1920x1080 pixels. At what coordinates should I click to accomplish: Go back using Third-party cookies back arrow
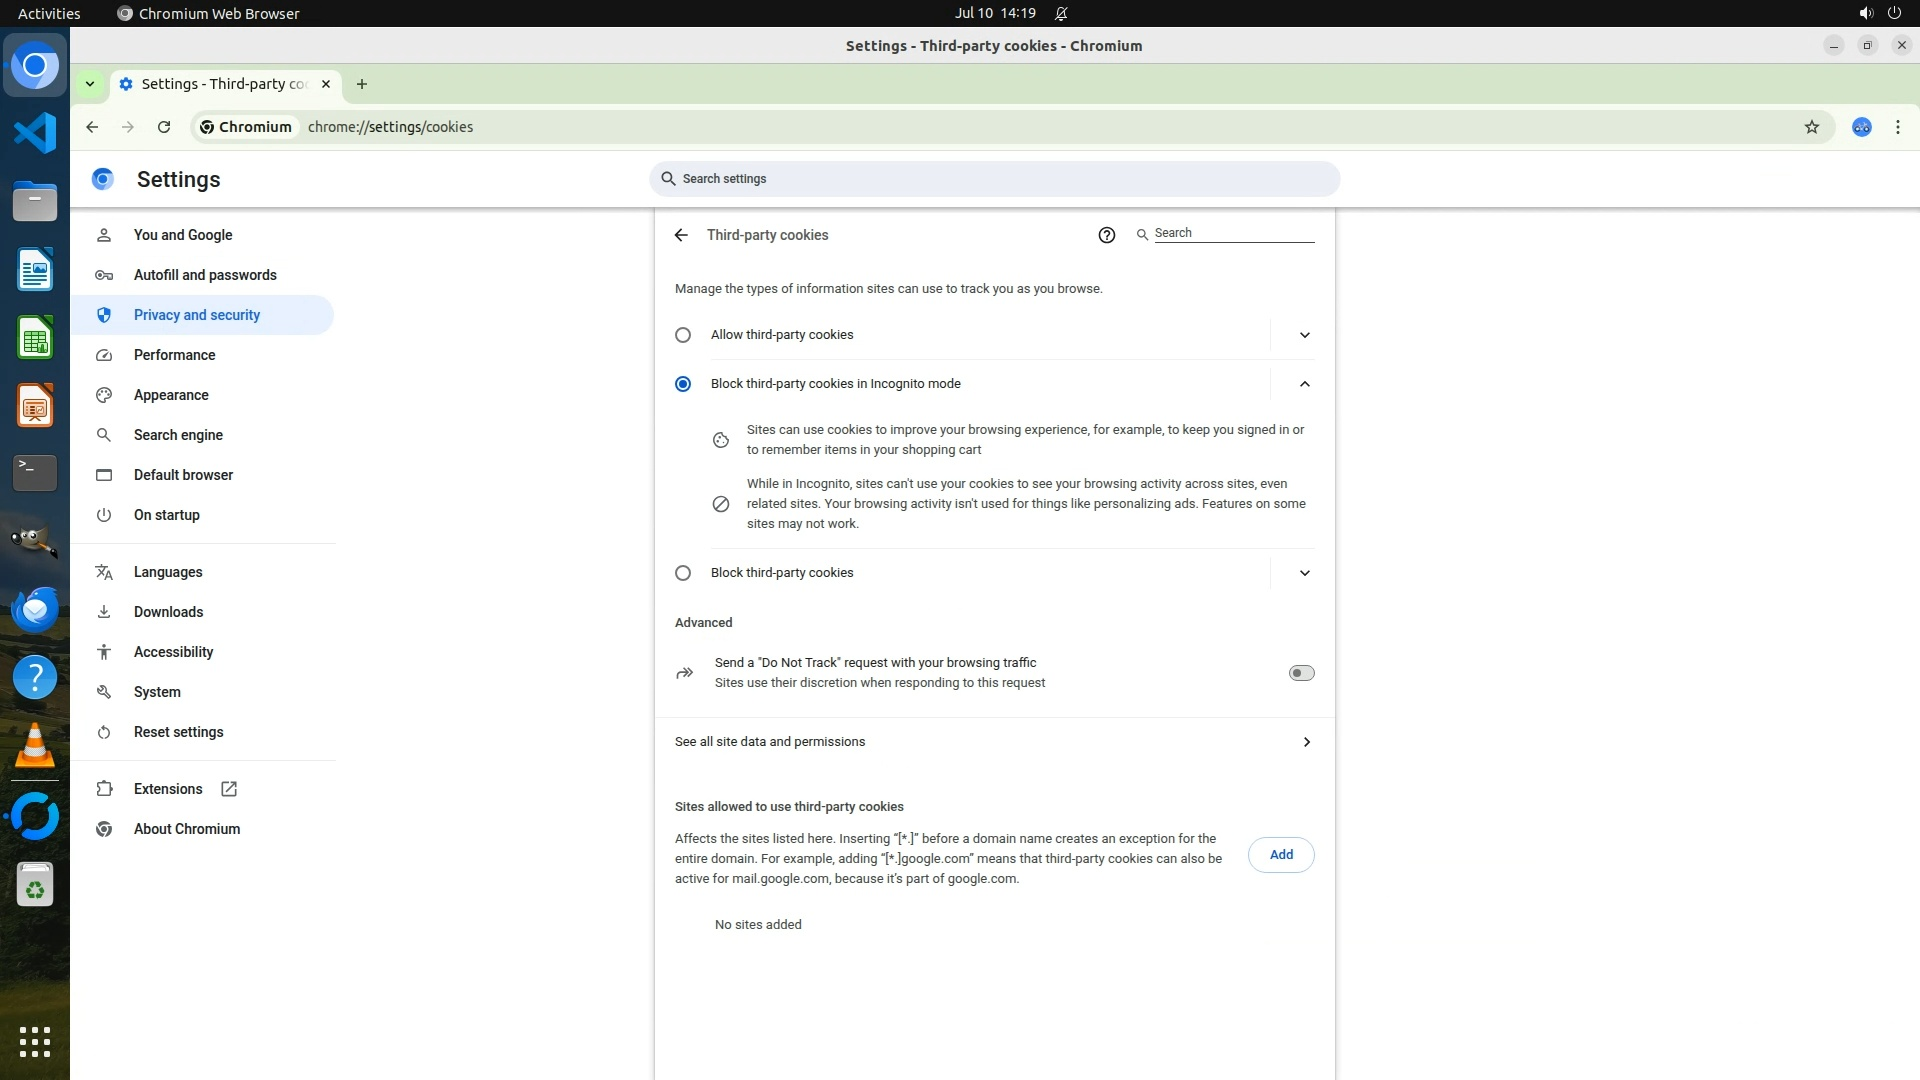pos(681,235)
